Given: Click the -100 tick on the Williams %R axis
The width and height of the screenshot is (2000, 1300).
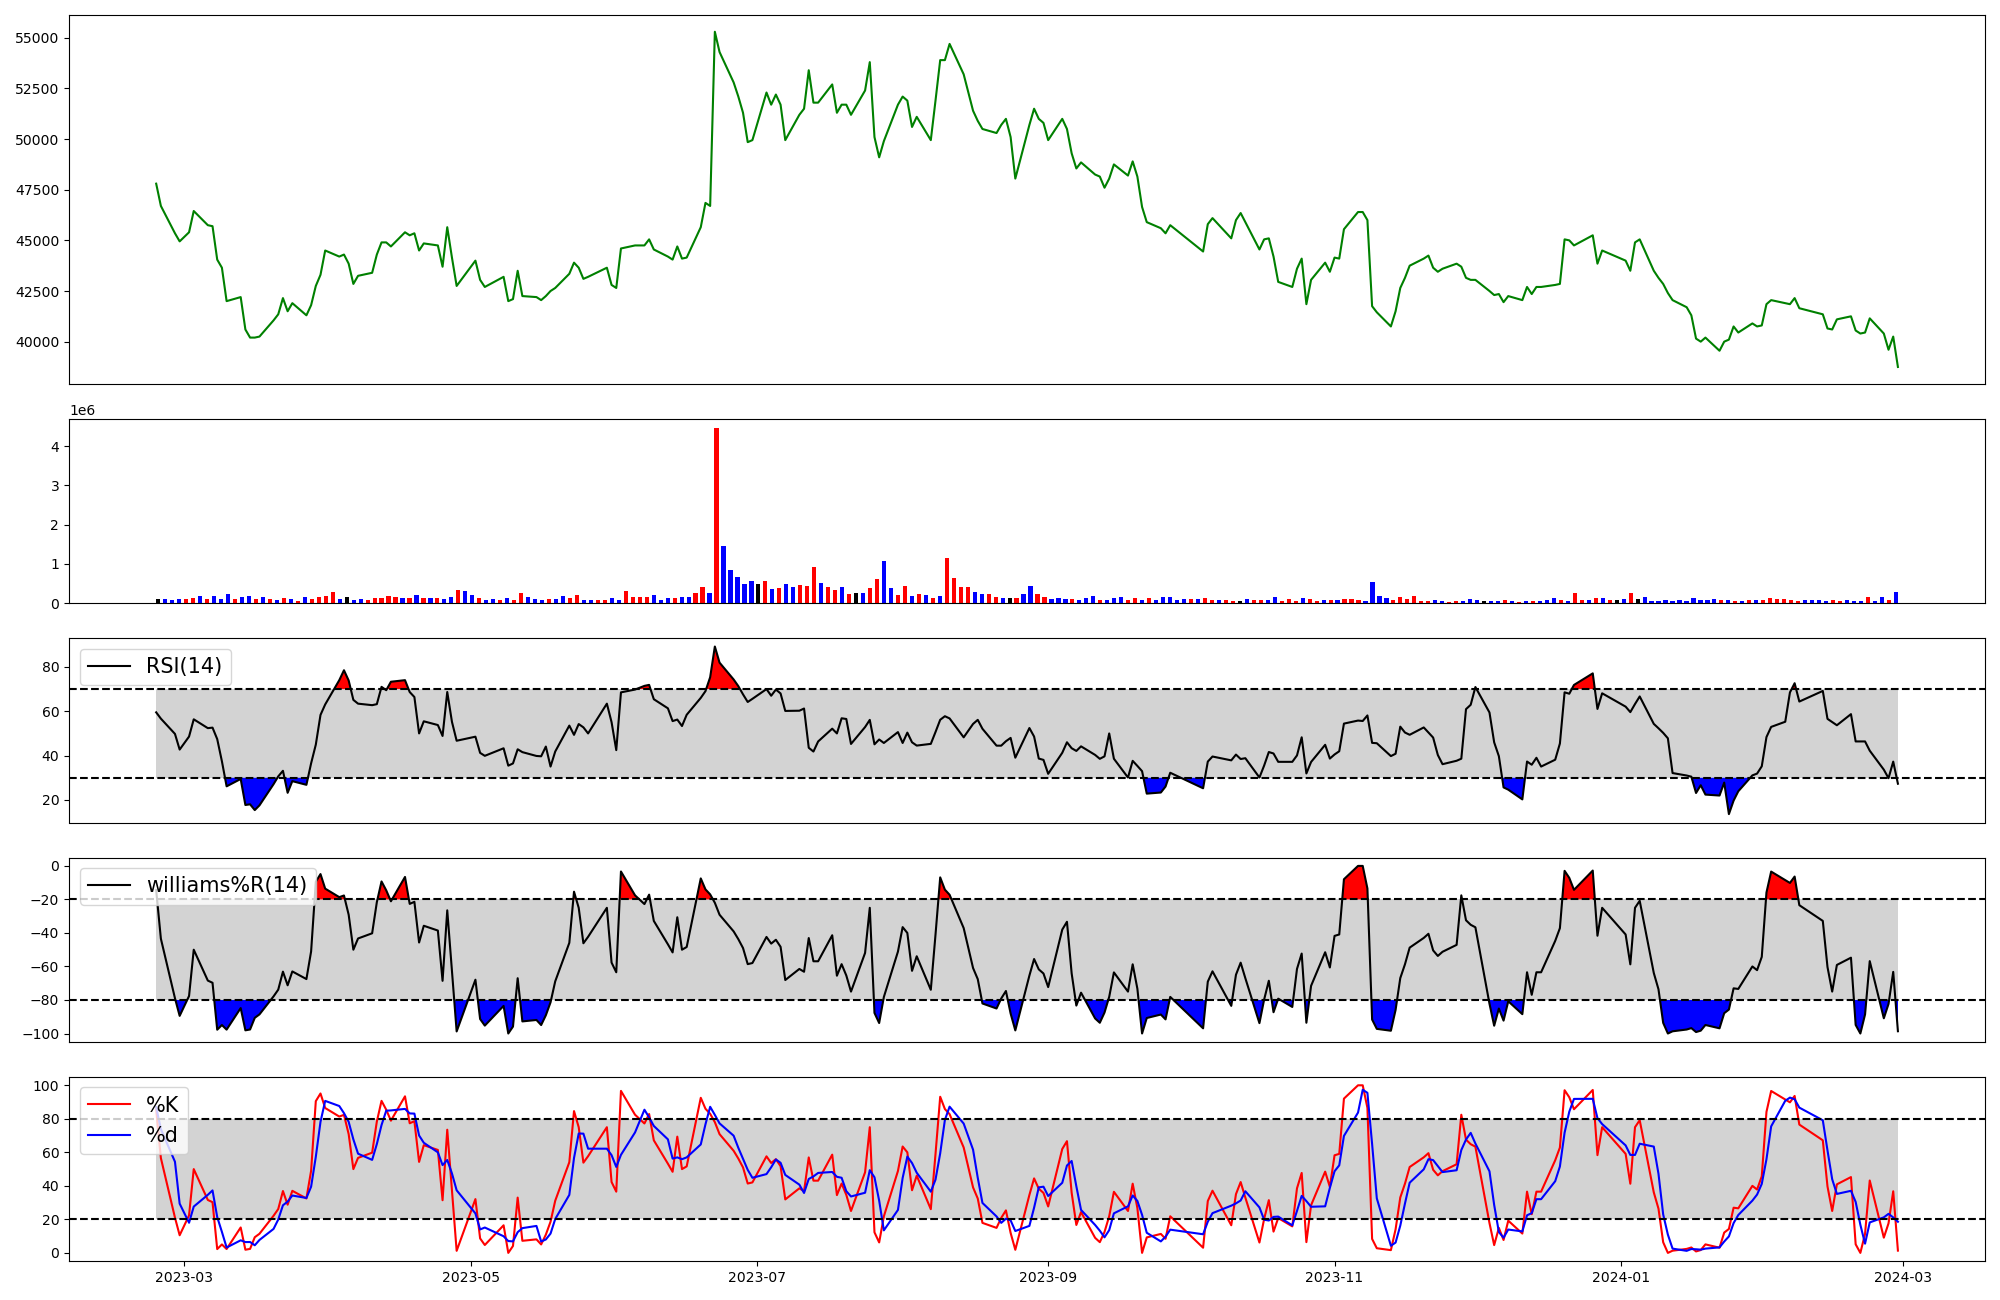Looking at the screenshot, I should pyautogui.click(x=41, y=1034).
